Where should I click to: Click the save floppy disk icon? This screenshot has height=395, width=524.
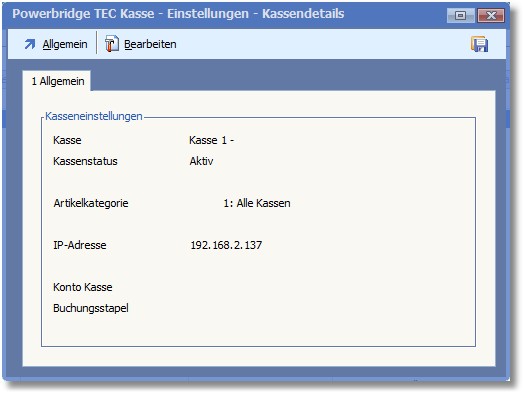pos(480,44)
